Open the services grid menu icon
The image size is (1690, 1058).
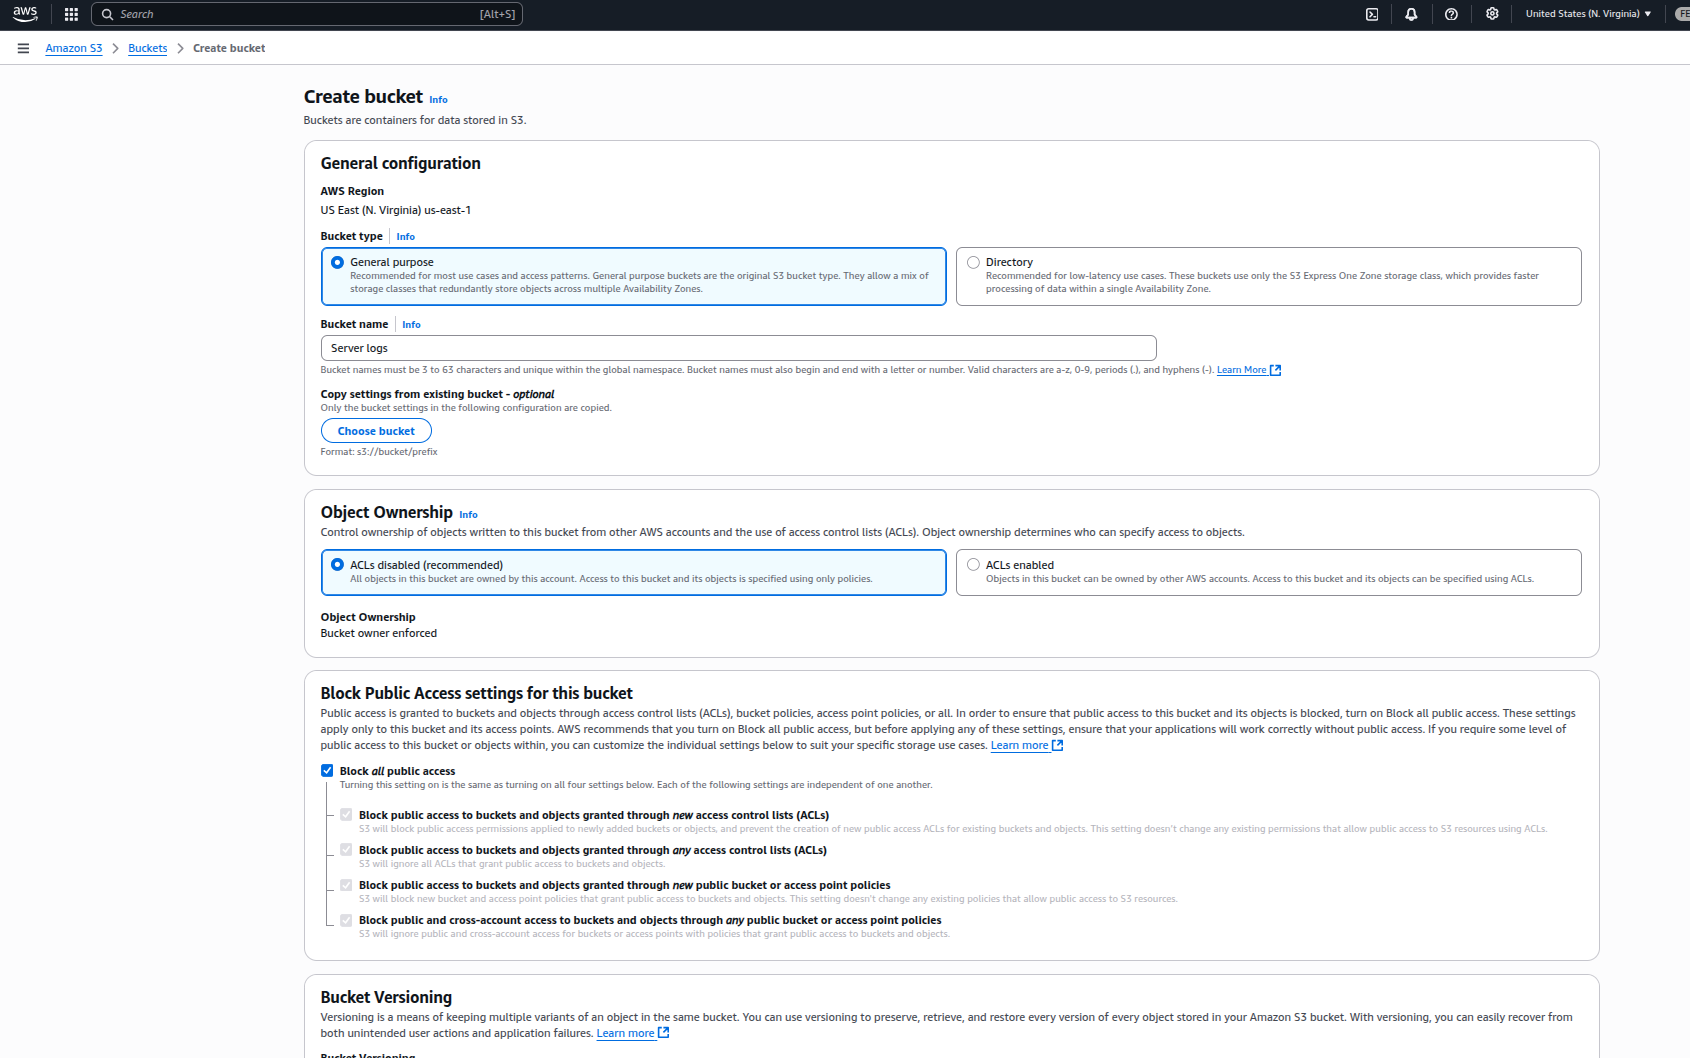(x=71, y=14)
